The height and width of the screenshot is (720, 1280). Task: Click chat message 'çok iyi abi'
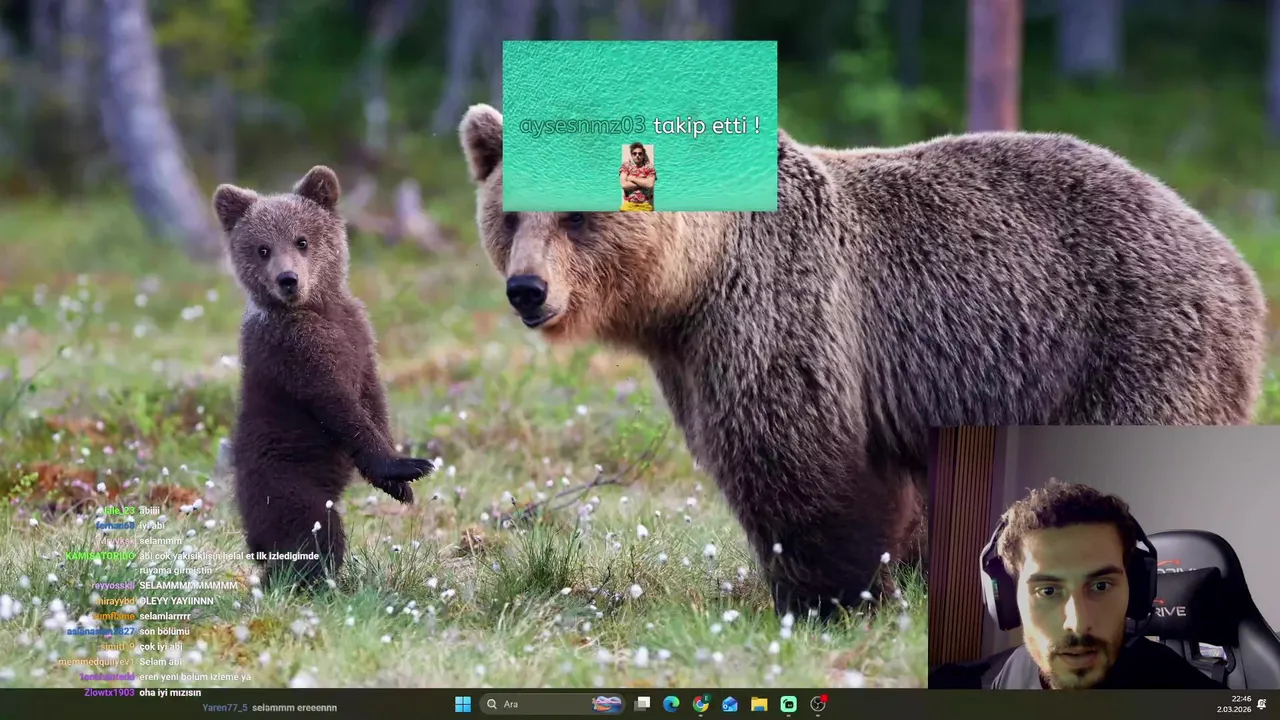pos(161,647)
